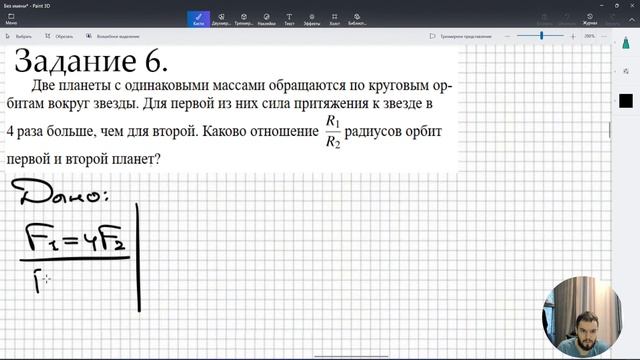The width and height of the screenshot is (640, 360).
Task: Collapse the top ribbon with chevron
Action: point(631,19)
